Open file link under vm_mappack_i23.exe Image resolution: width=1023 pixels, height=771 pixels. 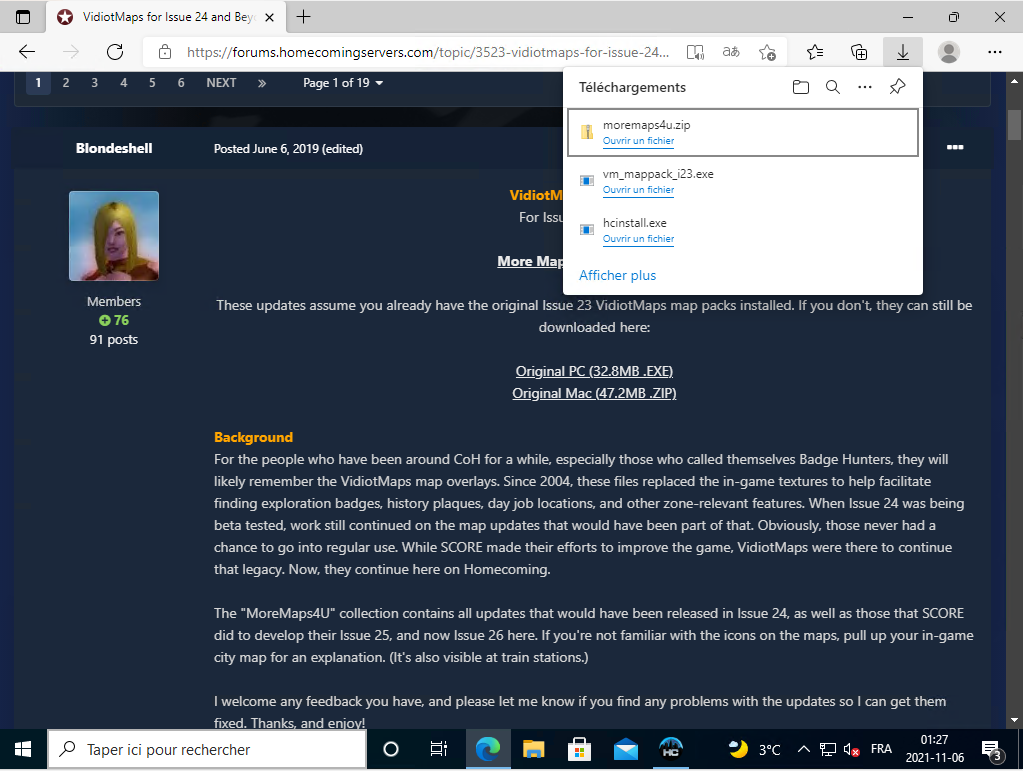638,190
